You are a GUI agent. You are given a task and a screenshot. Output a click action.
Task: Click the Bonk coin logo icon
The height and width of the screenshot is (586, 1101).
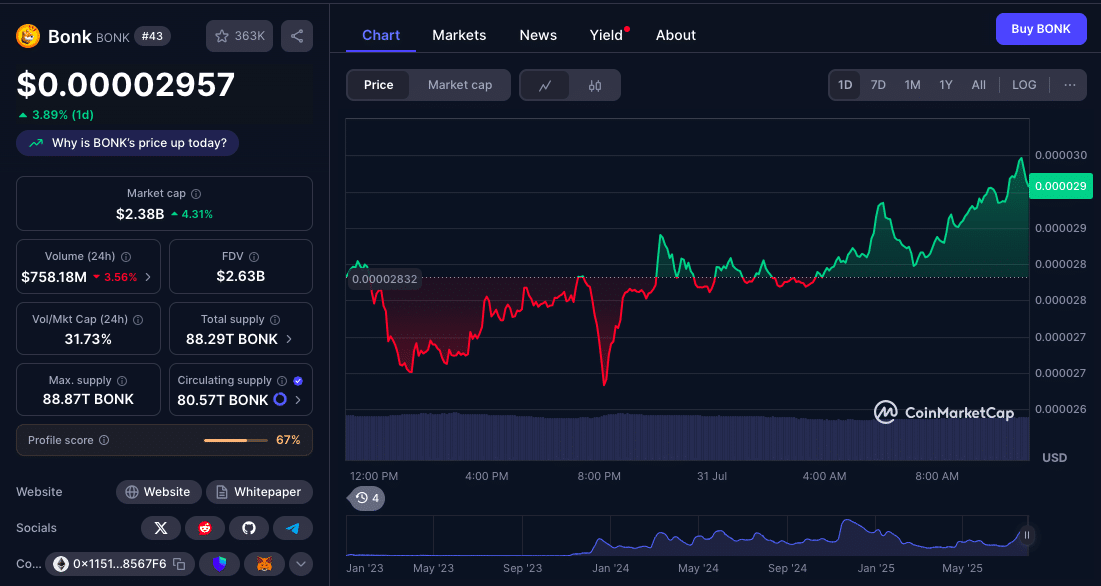(28, 36)
